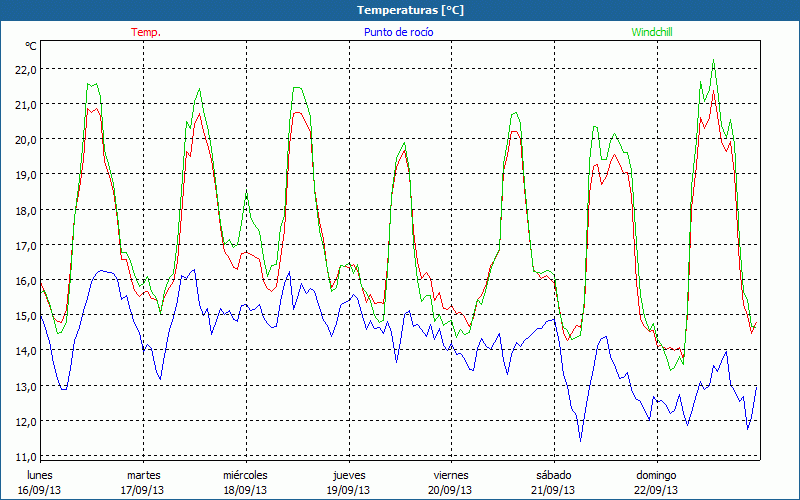Click the red Temp. legend label
The height and width of the screenshot is (500, 800).
146,32
